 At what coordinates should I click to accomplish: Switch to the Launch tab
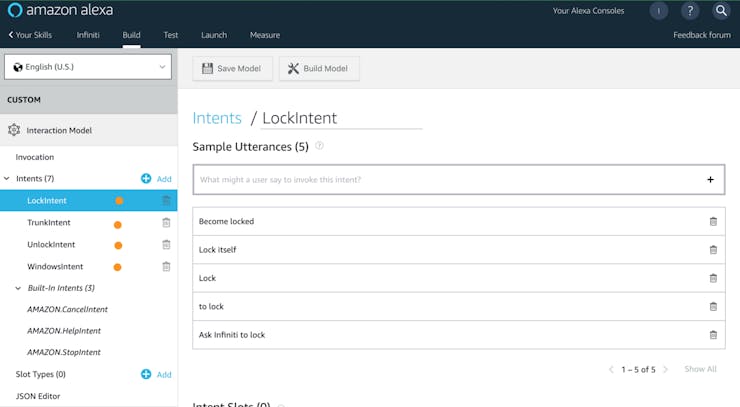214,35
